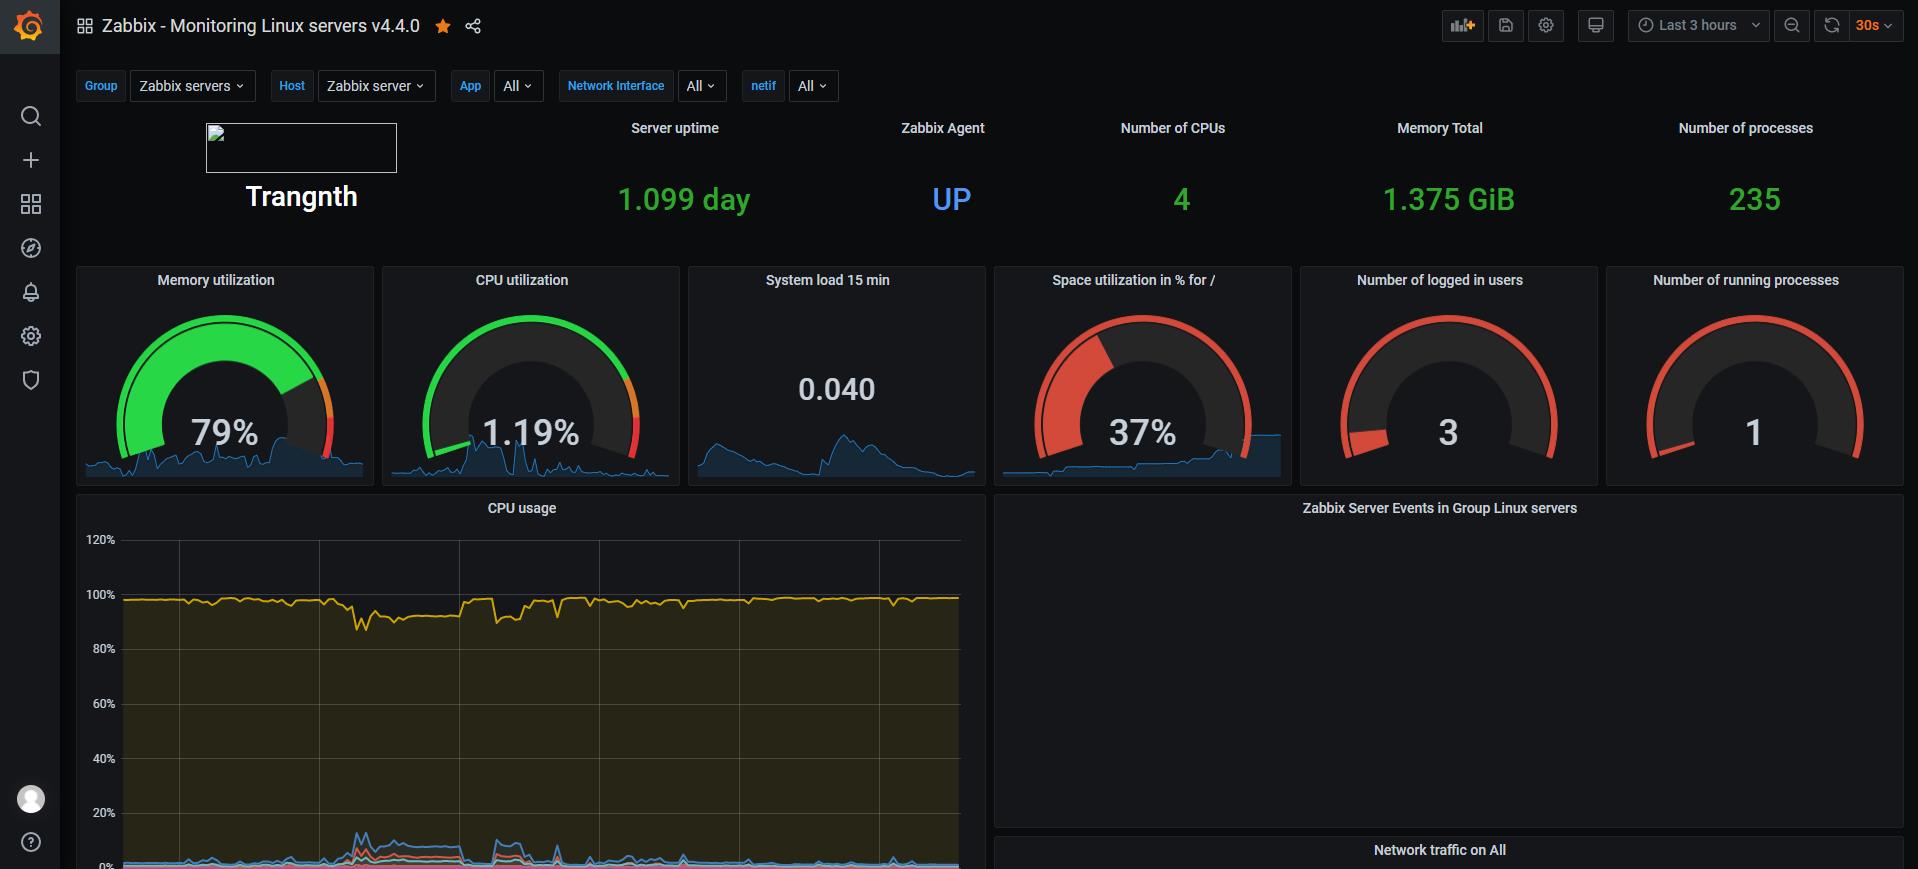This screenshot has height=869, width=1918.
Task: Open the Server Admin shield icon
Action: 31,380
